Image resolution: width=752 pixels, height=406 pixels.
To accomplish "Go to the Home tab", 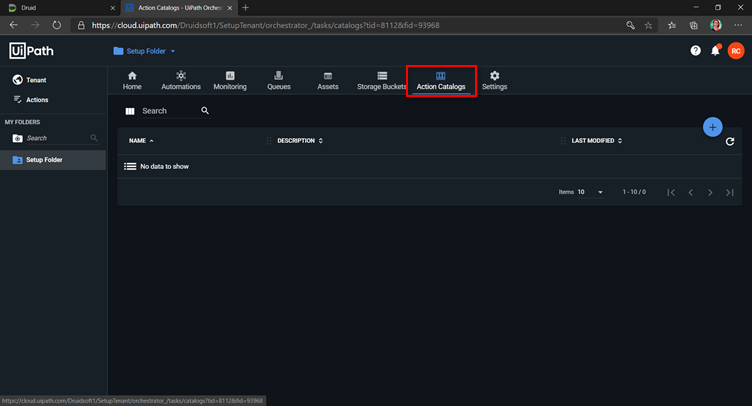I will point(132,81).
